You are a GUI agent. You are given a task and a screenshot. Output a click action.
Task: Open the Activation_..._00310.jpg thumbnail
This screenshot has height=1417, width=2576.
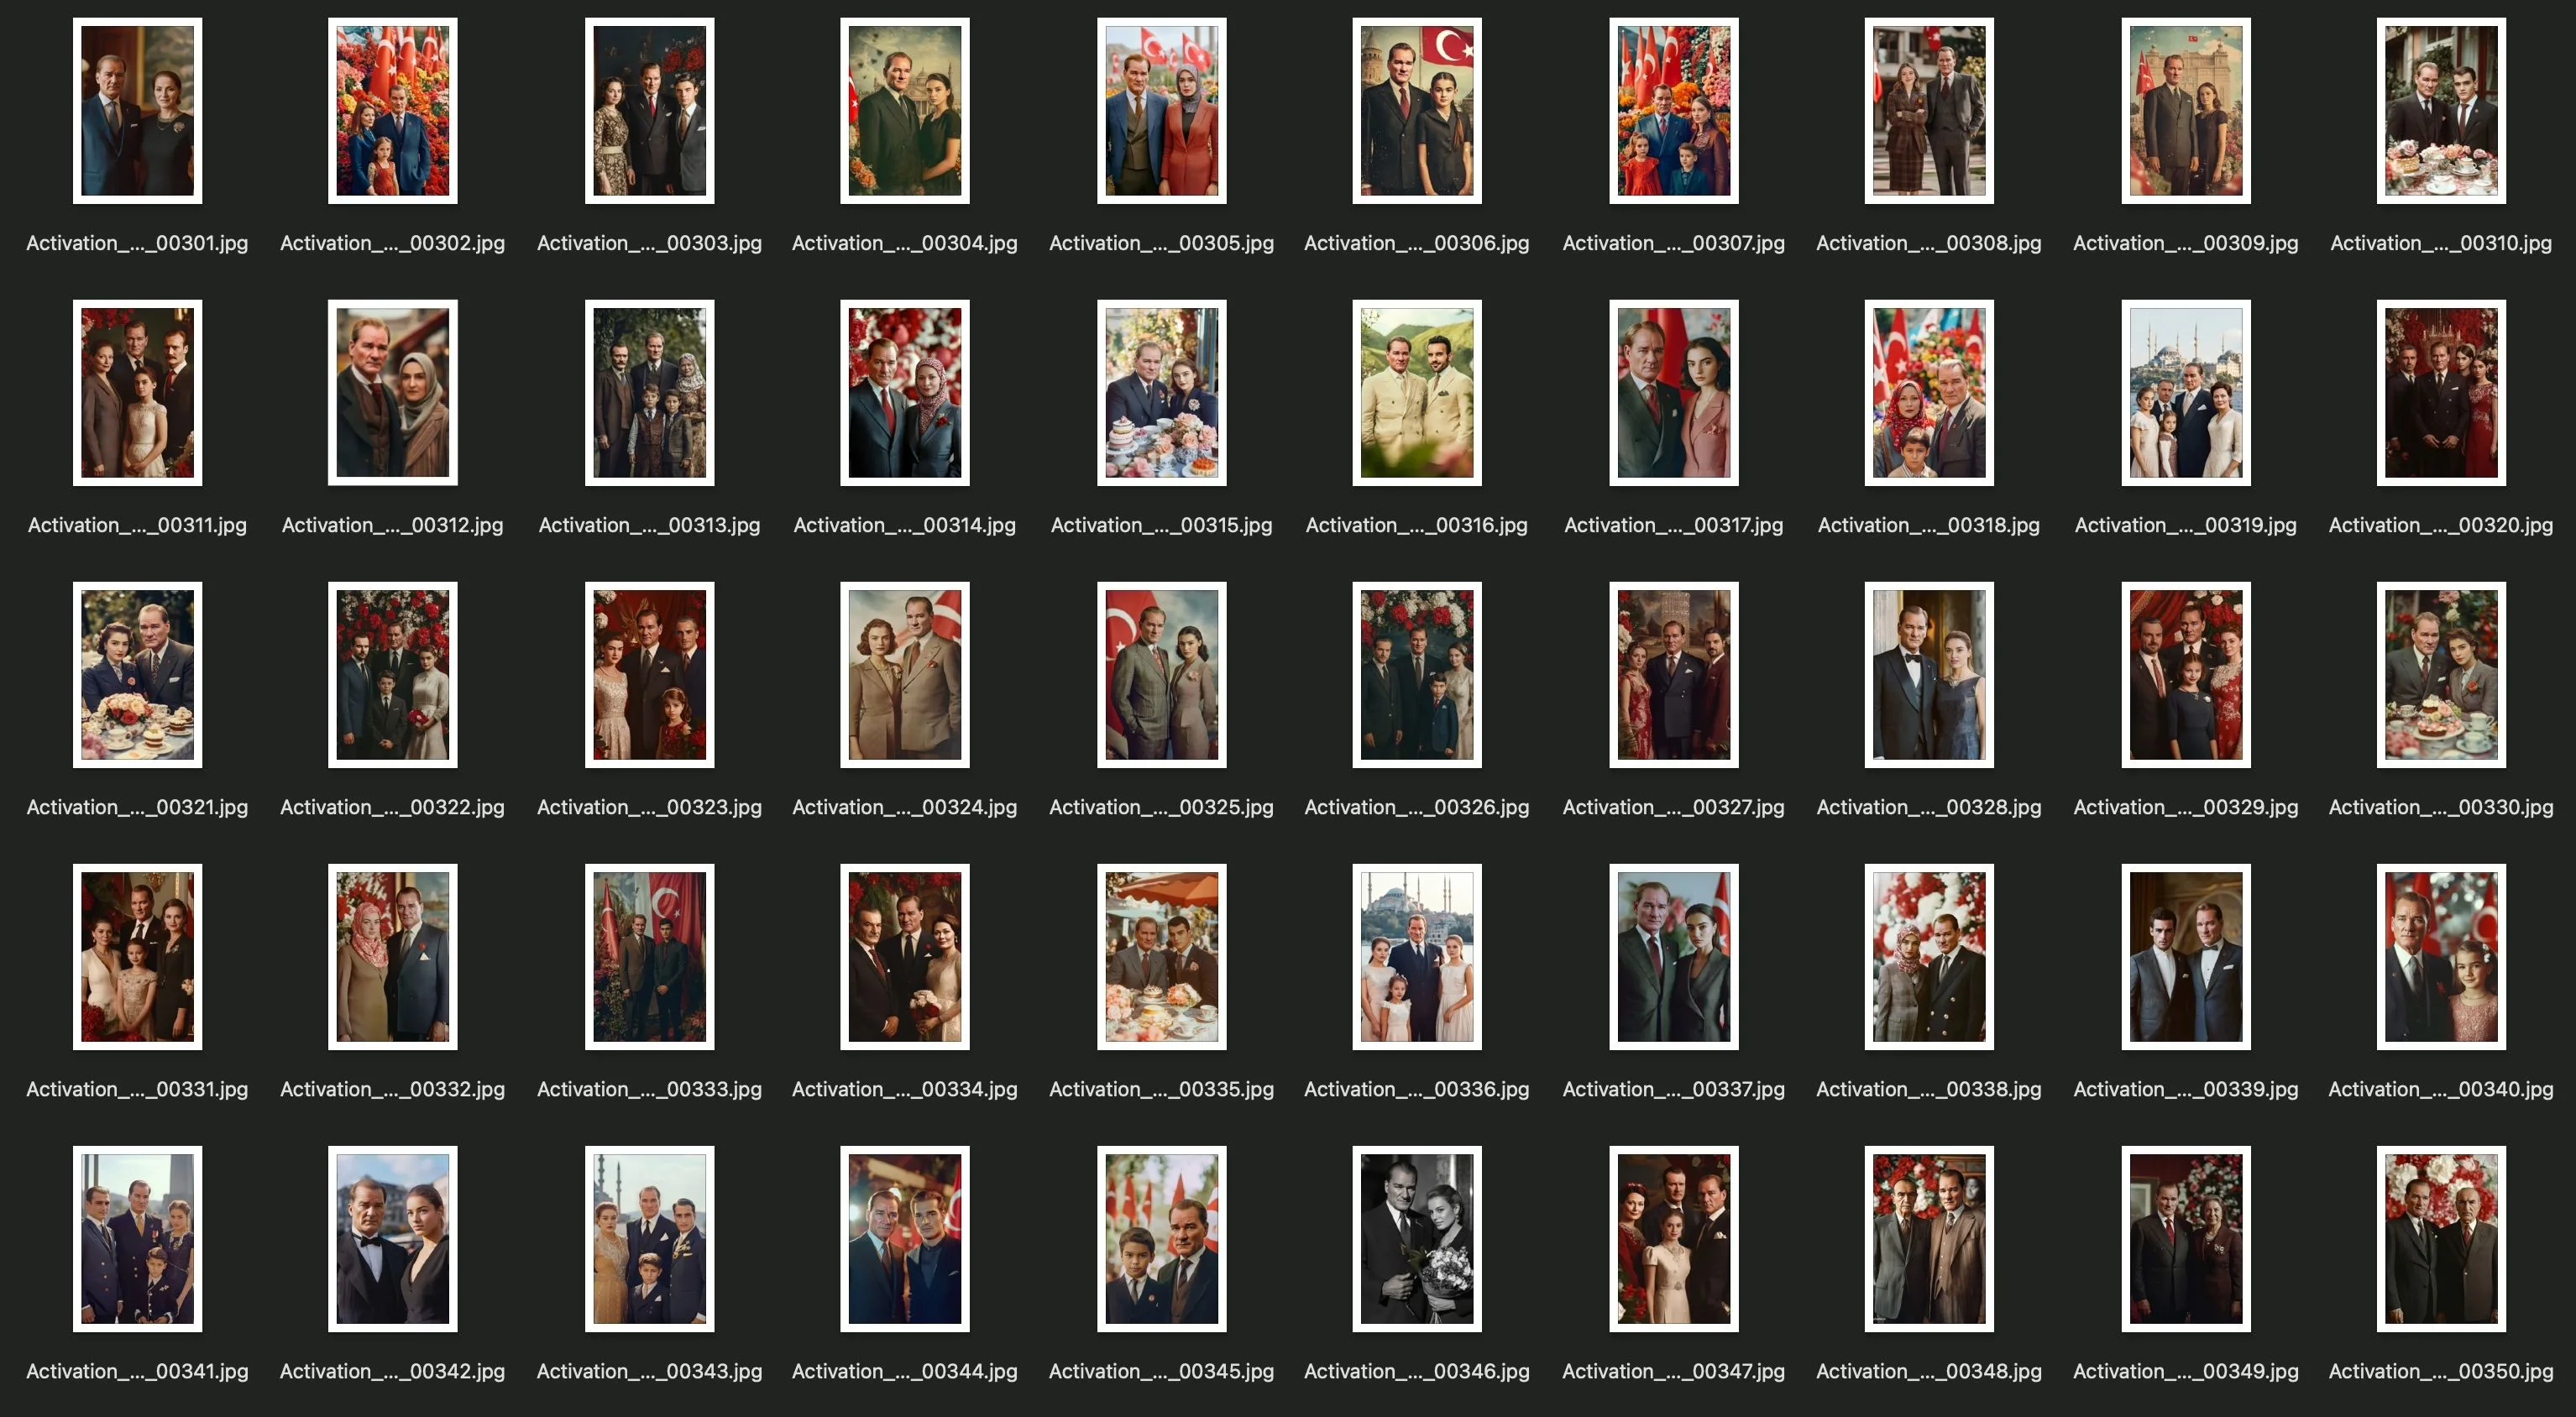pos(2440,111)
